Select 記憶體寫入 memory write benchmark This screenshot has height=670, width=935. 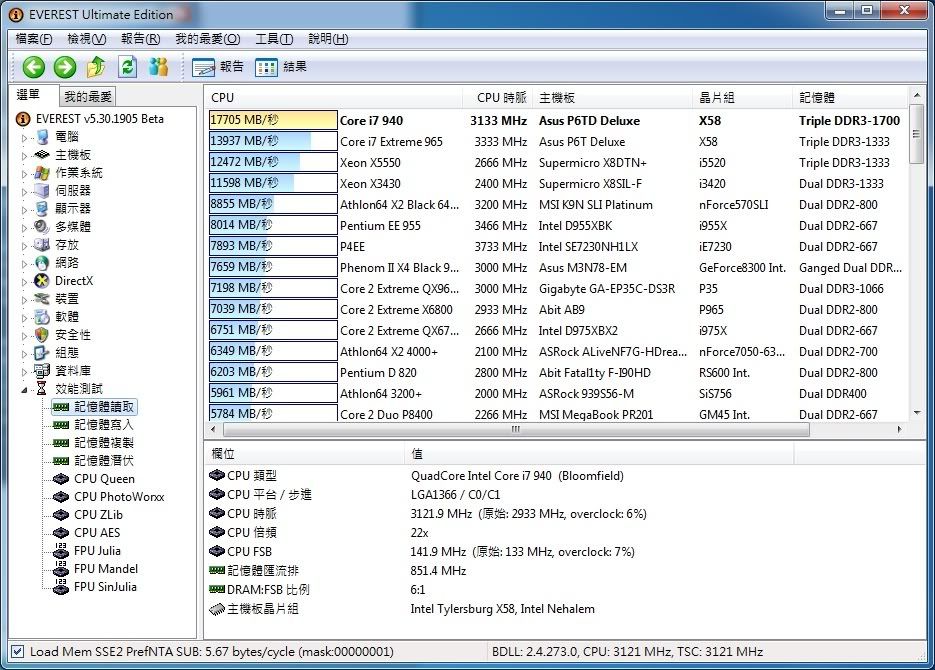[104, 425]
